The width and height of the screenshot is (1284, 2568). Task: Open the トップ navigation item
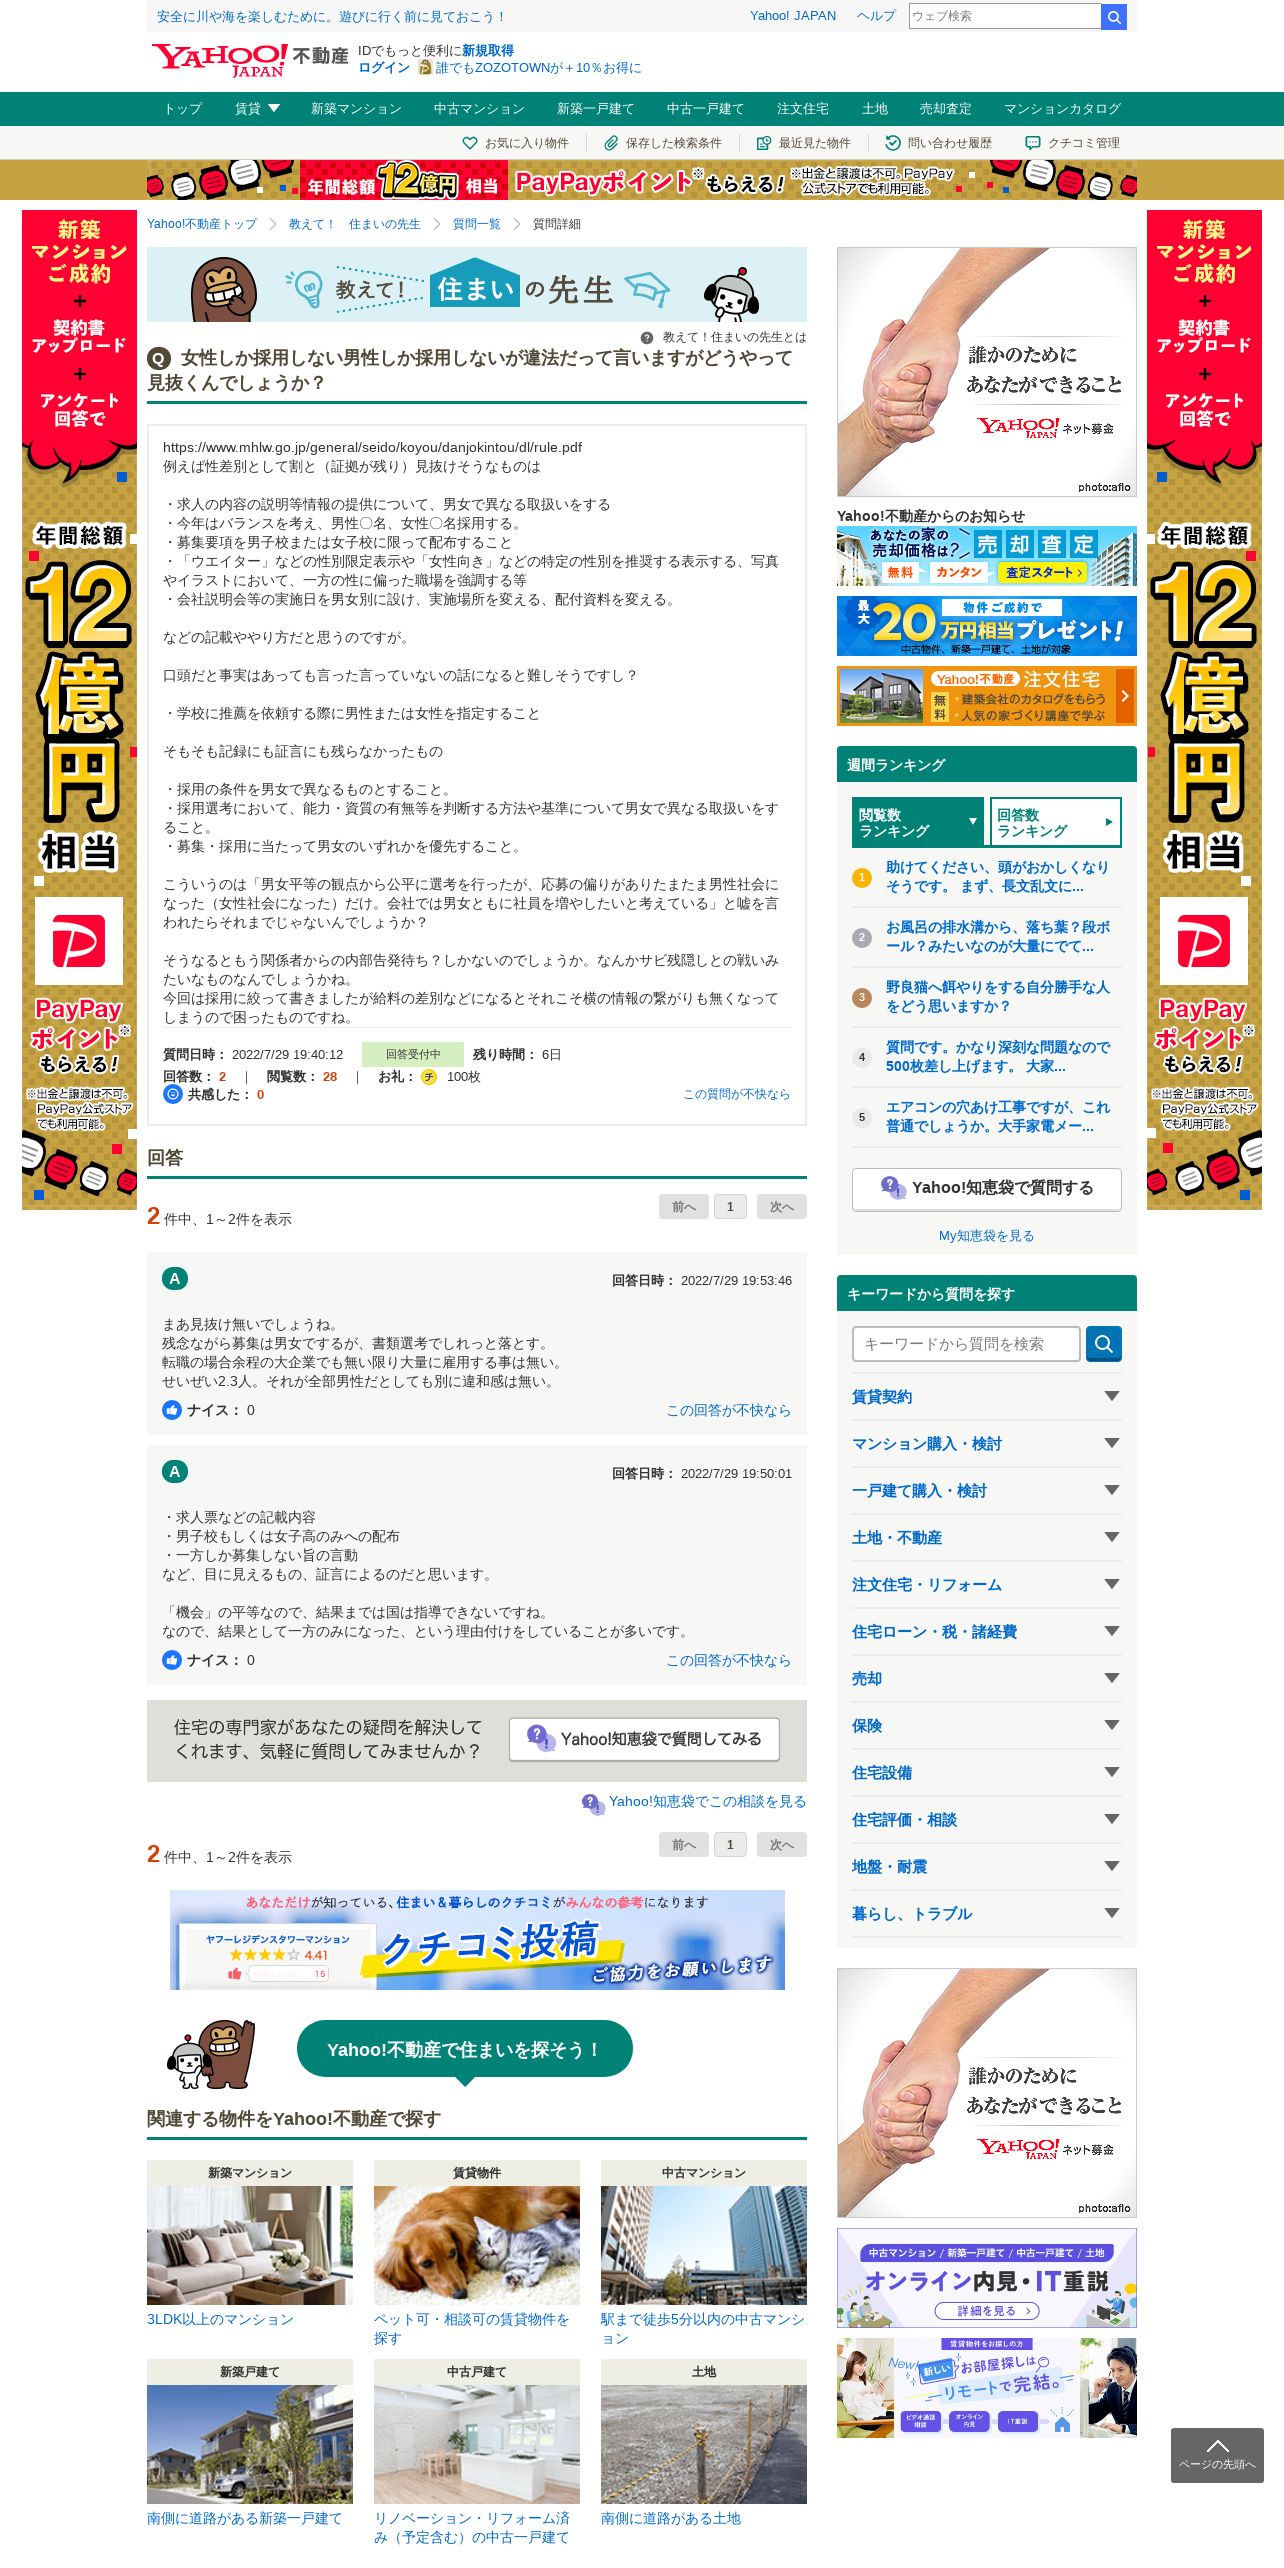tap(183, 109)
